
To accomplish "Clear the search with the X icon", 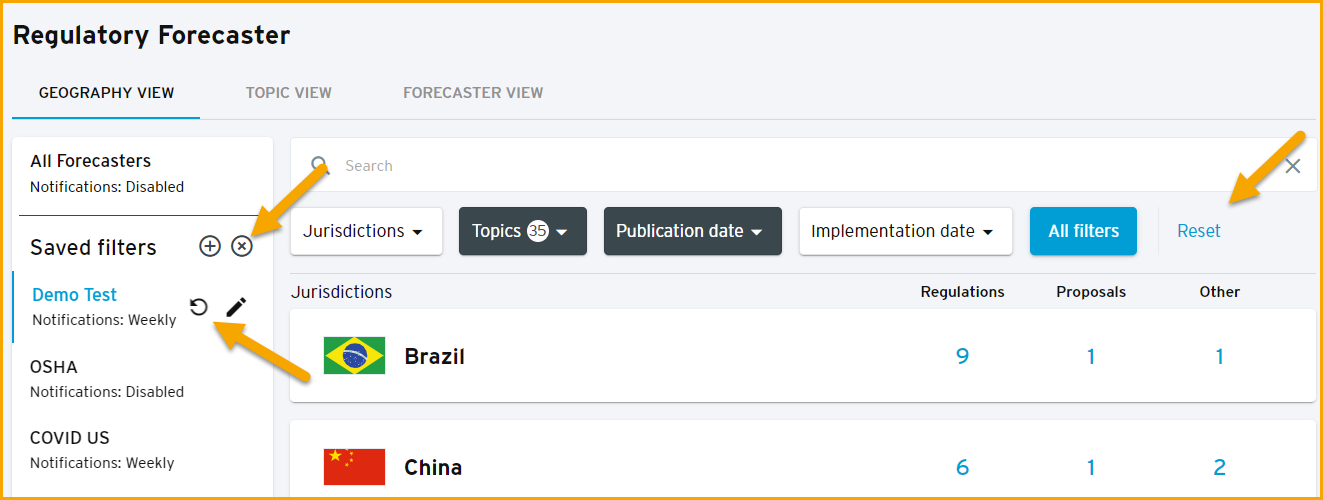I will pyautogui.click(x=1293, y=166).
